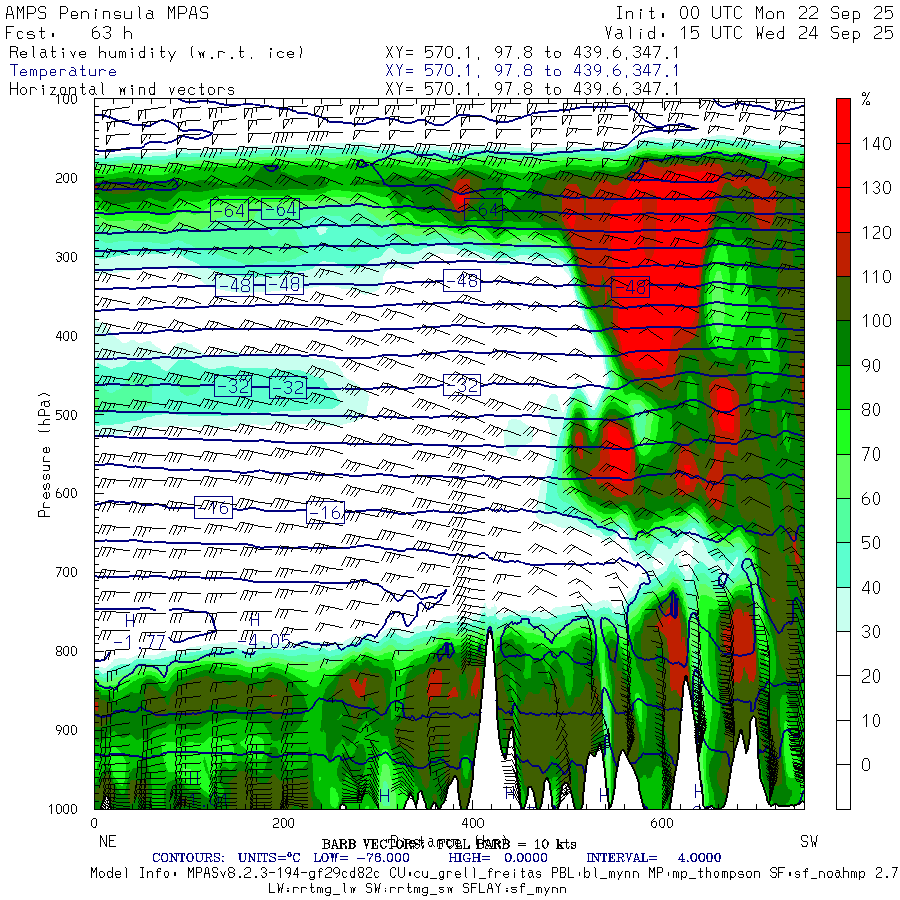
Task: Click the '%' unit label above the color bar
Action: (866, 100)
